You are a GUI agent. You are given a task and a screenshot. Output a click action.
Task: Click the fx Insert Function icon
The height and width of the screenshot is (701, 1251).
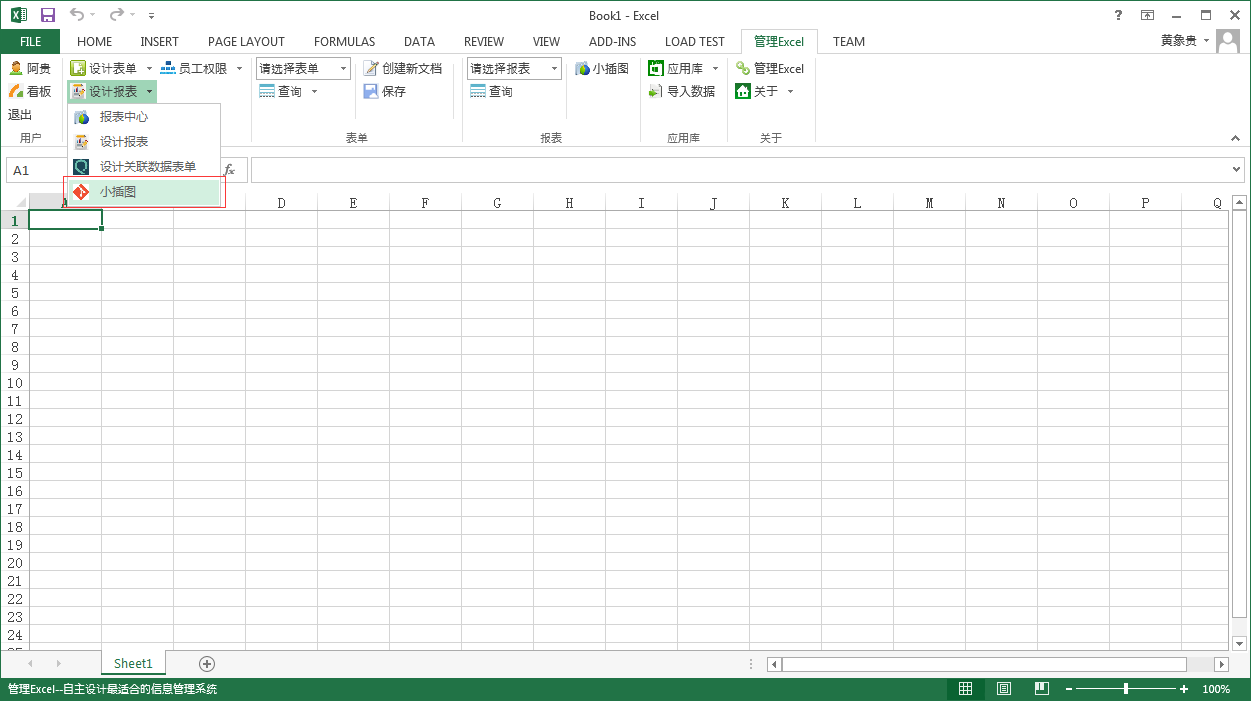(x=229, y=170)
